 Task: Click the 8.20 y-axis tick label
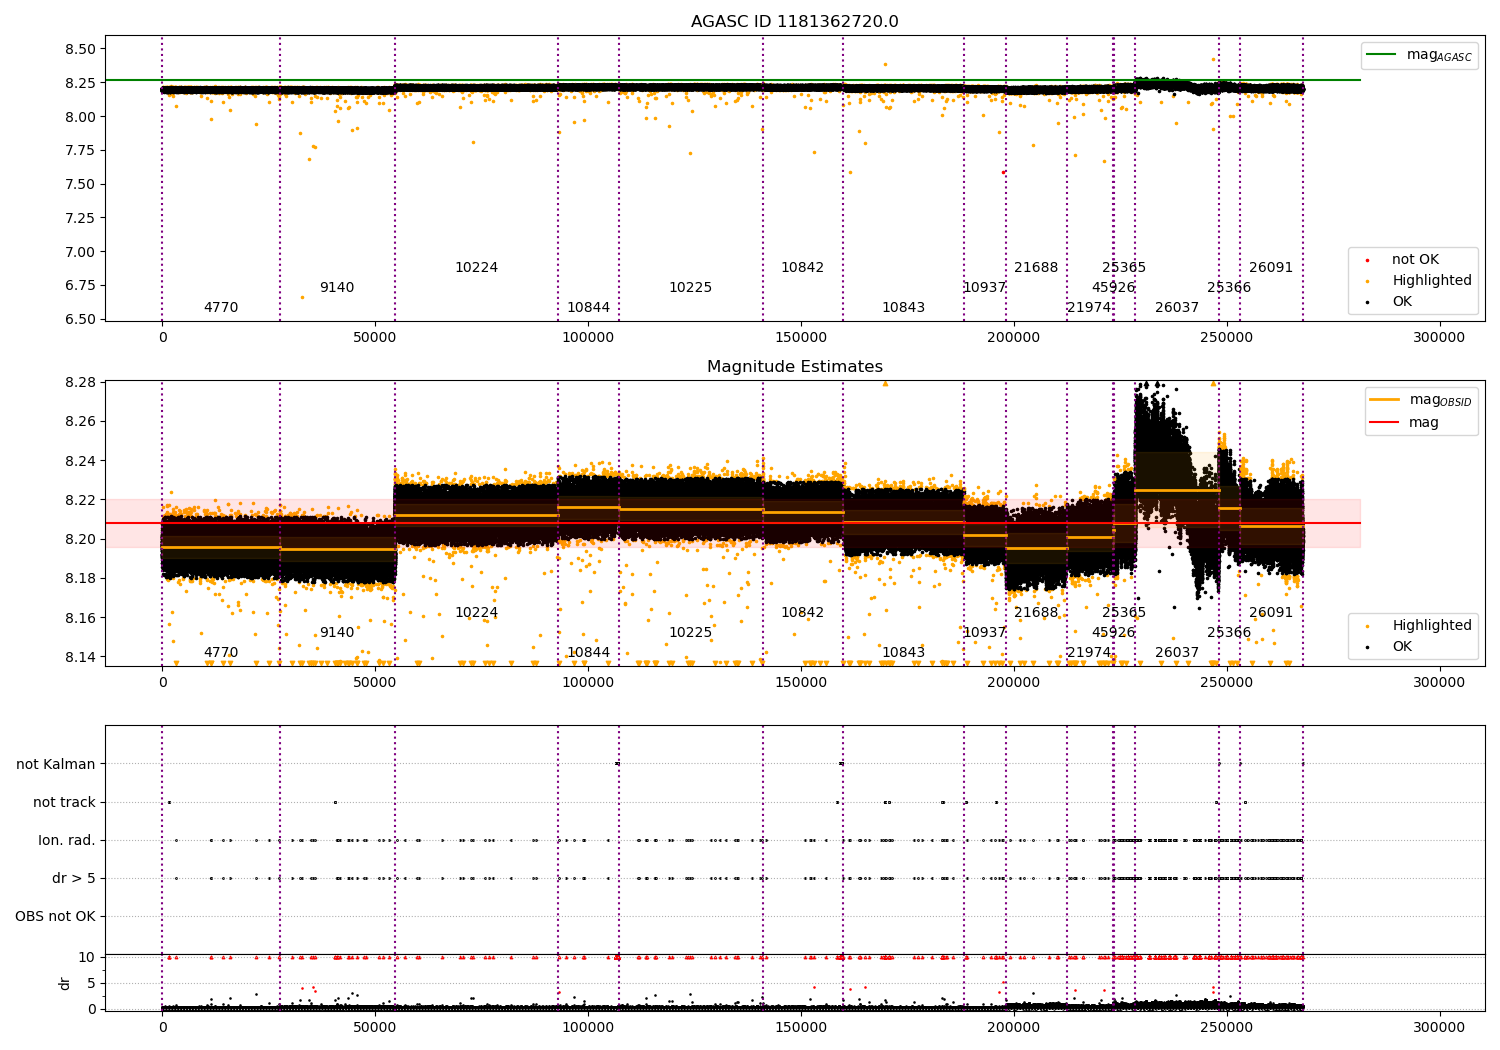point(80,540)
